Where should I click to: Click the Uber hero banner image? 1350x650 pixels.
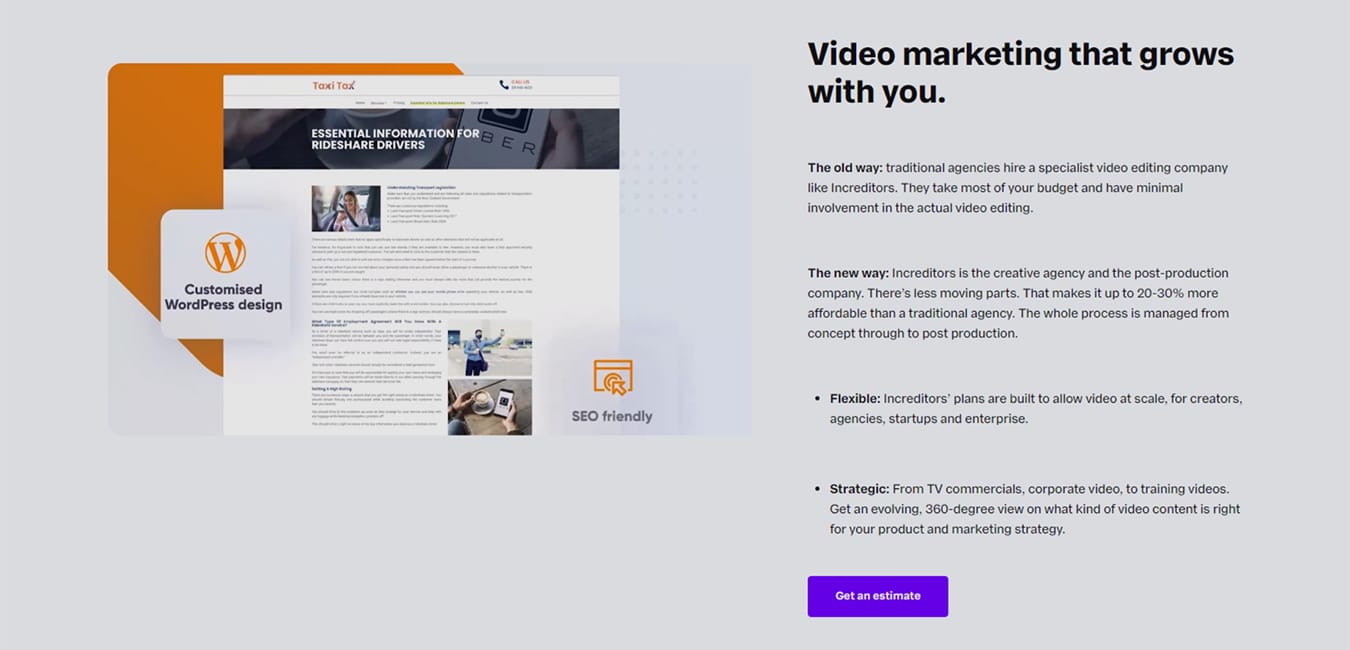pos(421,138)
